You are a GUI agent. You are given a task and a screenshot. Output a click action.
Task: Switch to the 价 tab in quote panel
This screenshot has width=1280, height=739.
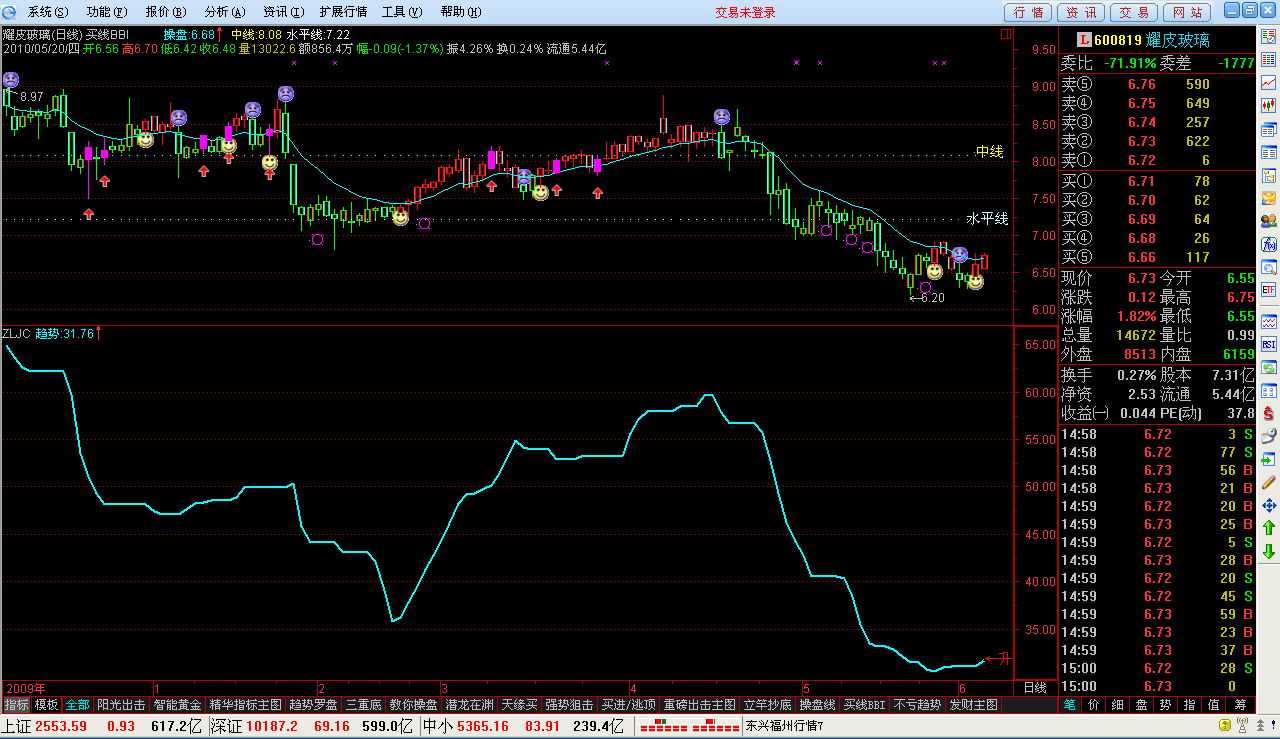pos(1093,705)
